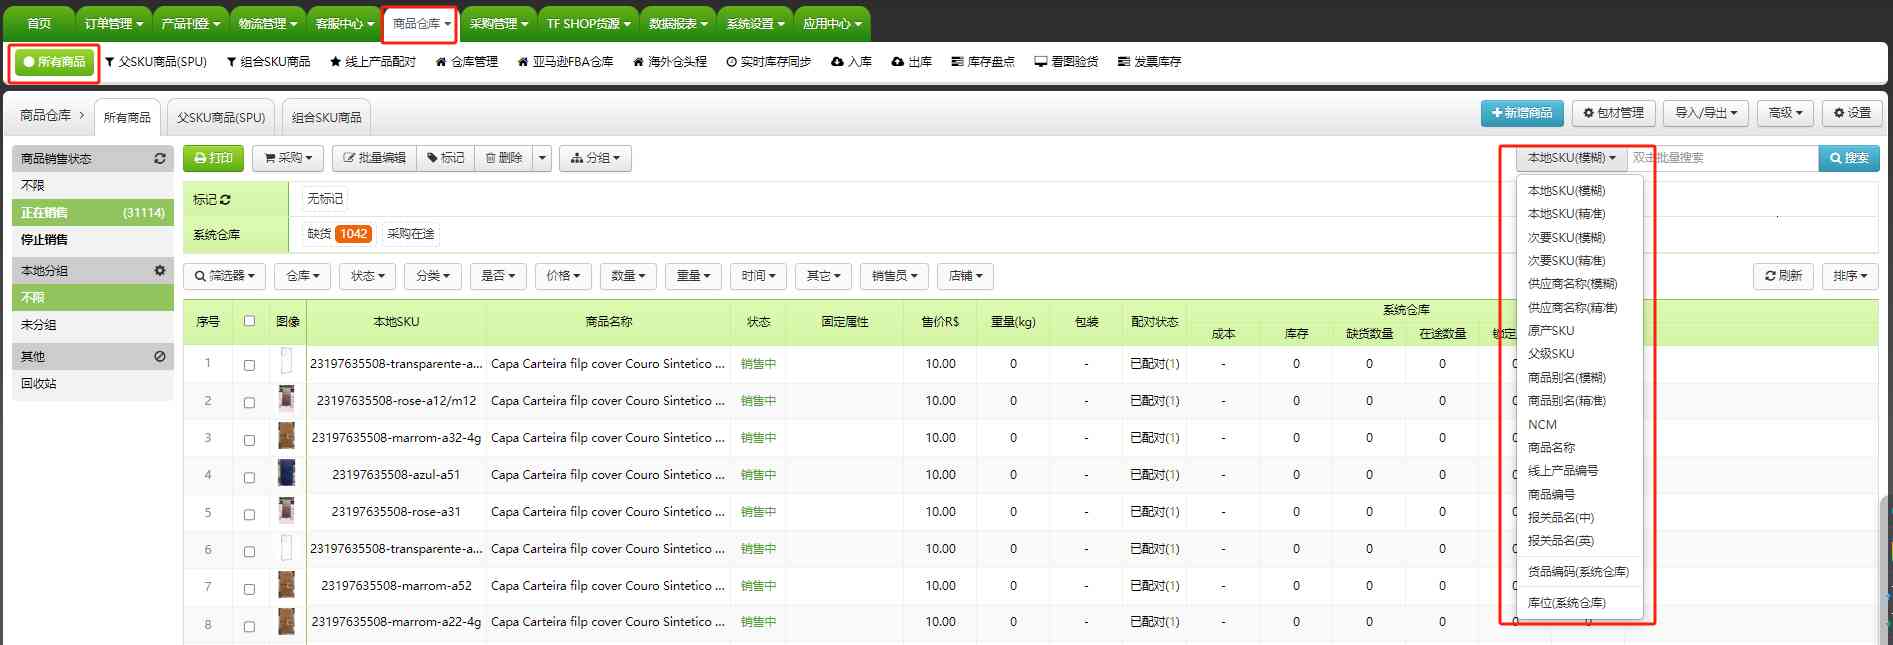Open 海外仓头程 item
Screen dimensions: 1893x645
click(670, 62)
